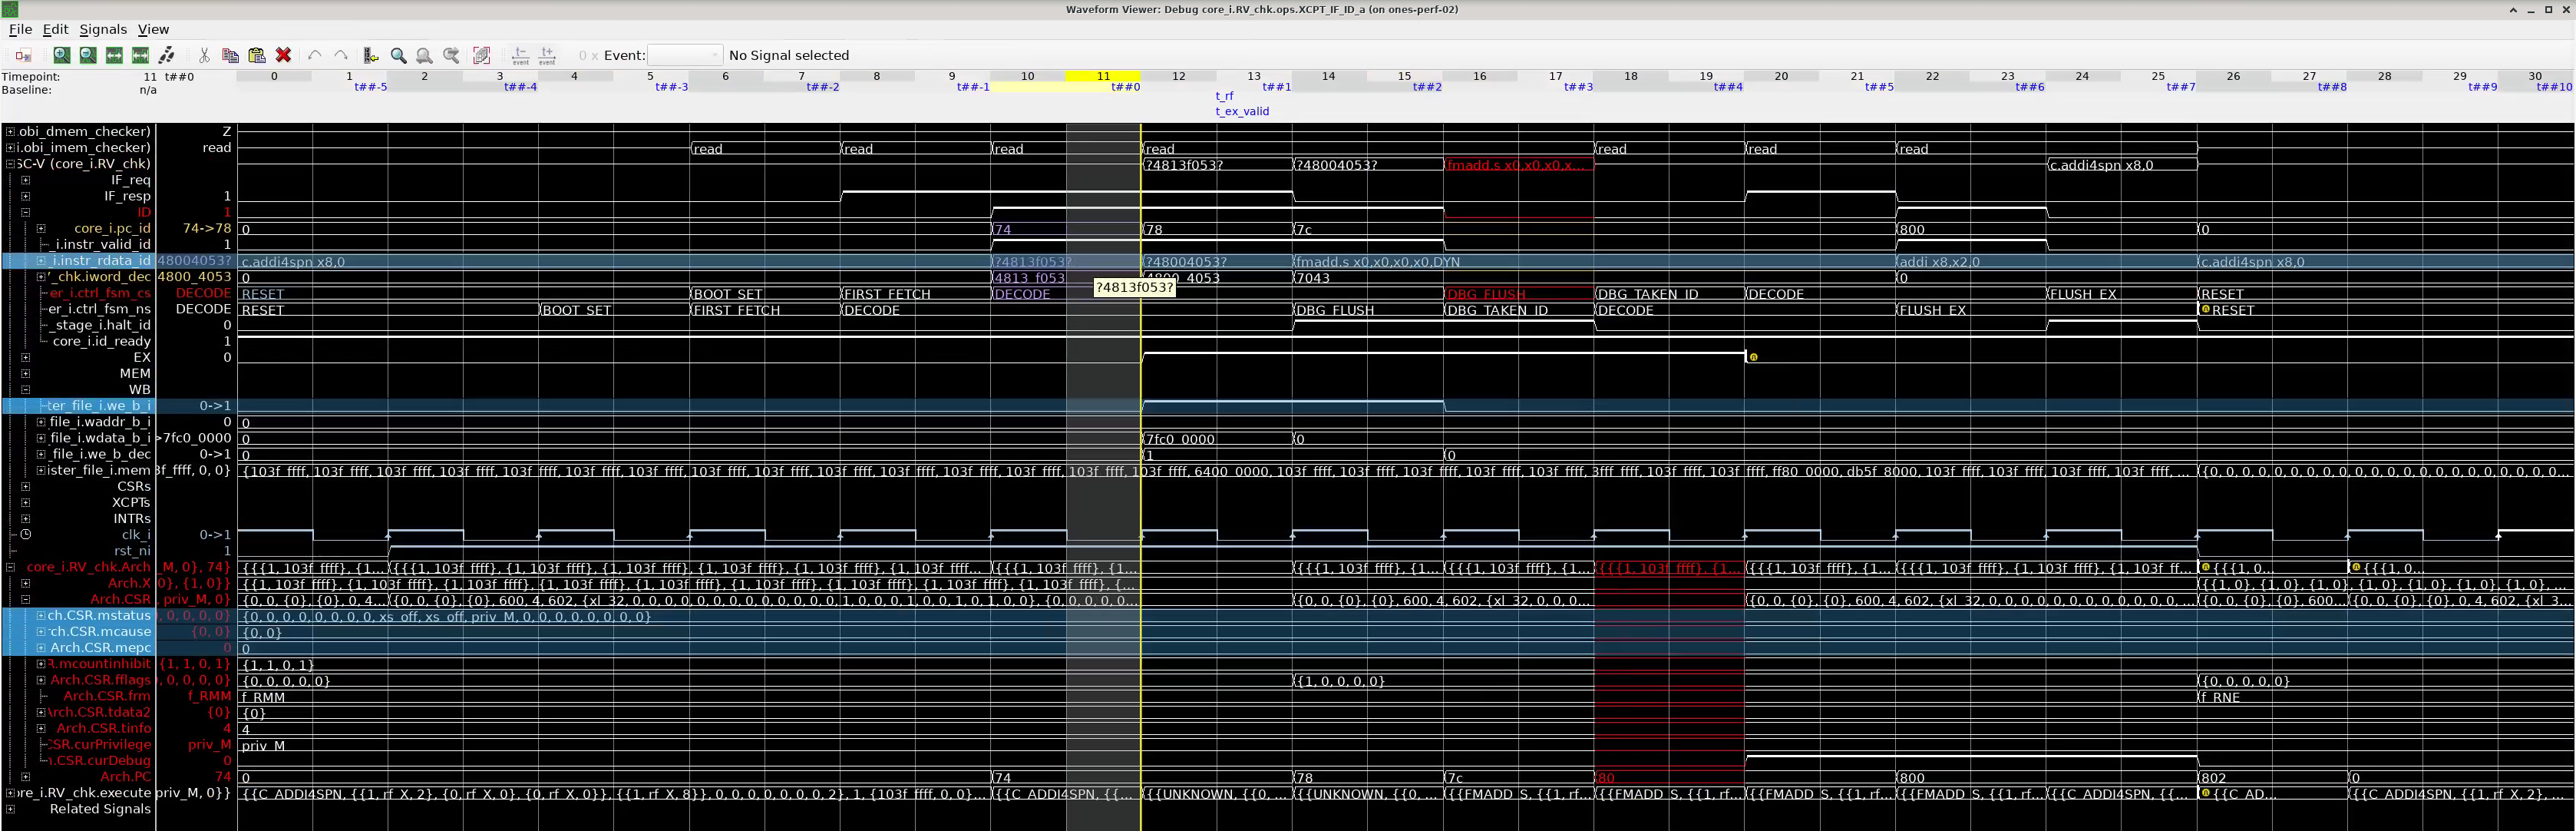This screenshot has width=2576, height=831.
Task: Open the Event combo box
Action: (x=685, y=55)
